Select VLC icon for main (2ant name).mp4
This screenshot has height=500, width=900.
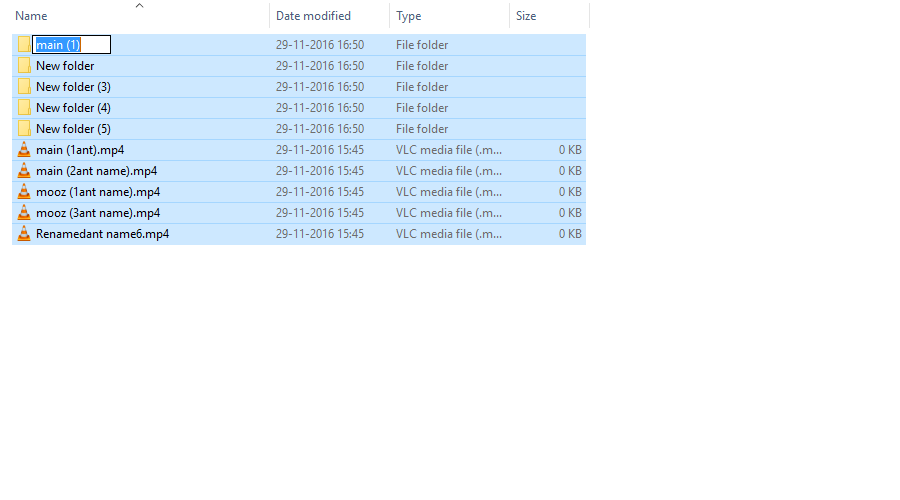tap(24, 171)
